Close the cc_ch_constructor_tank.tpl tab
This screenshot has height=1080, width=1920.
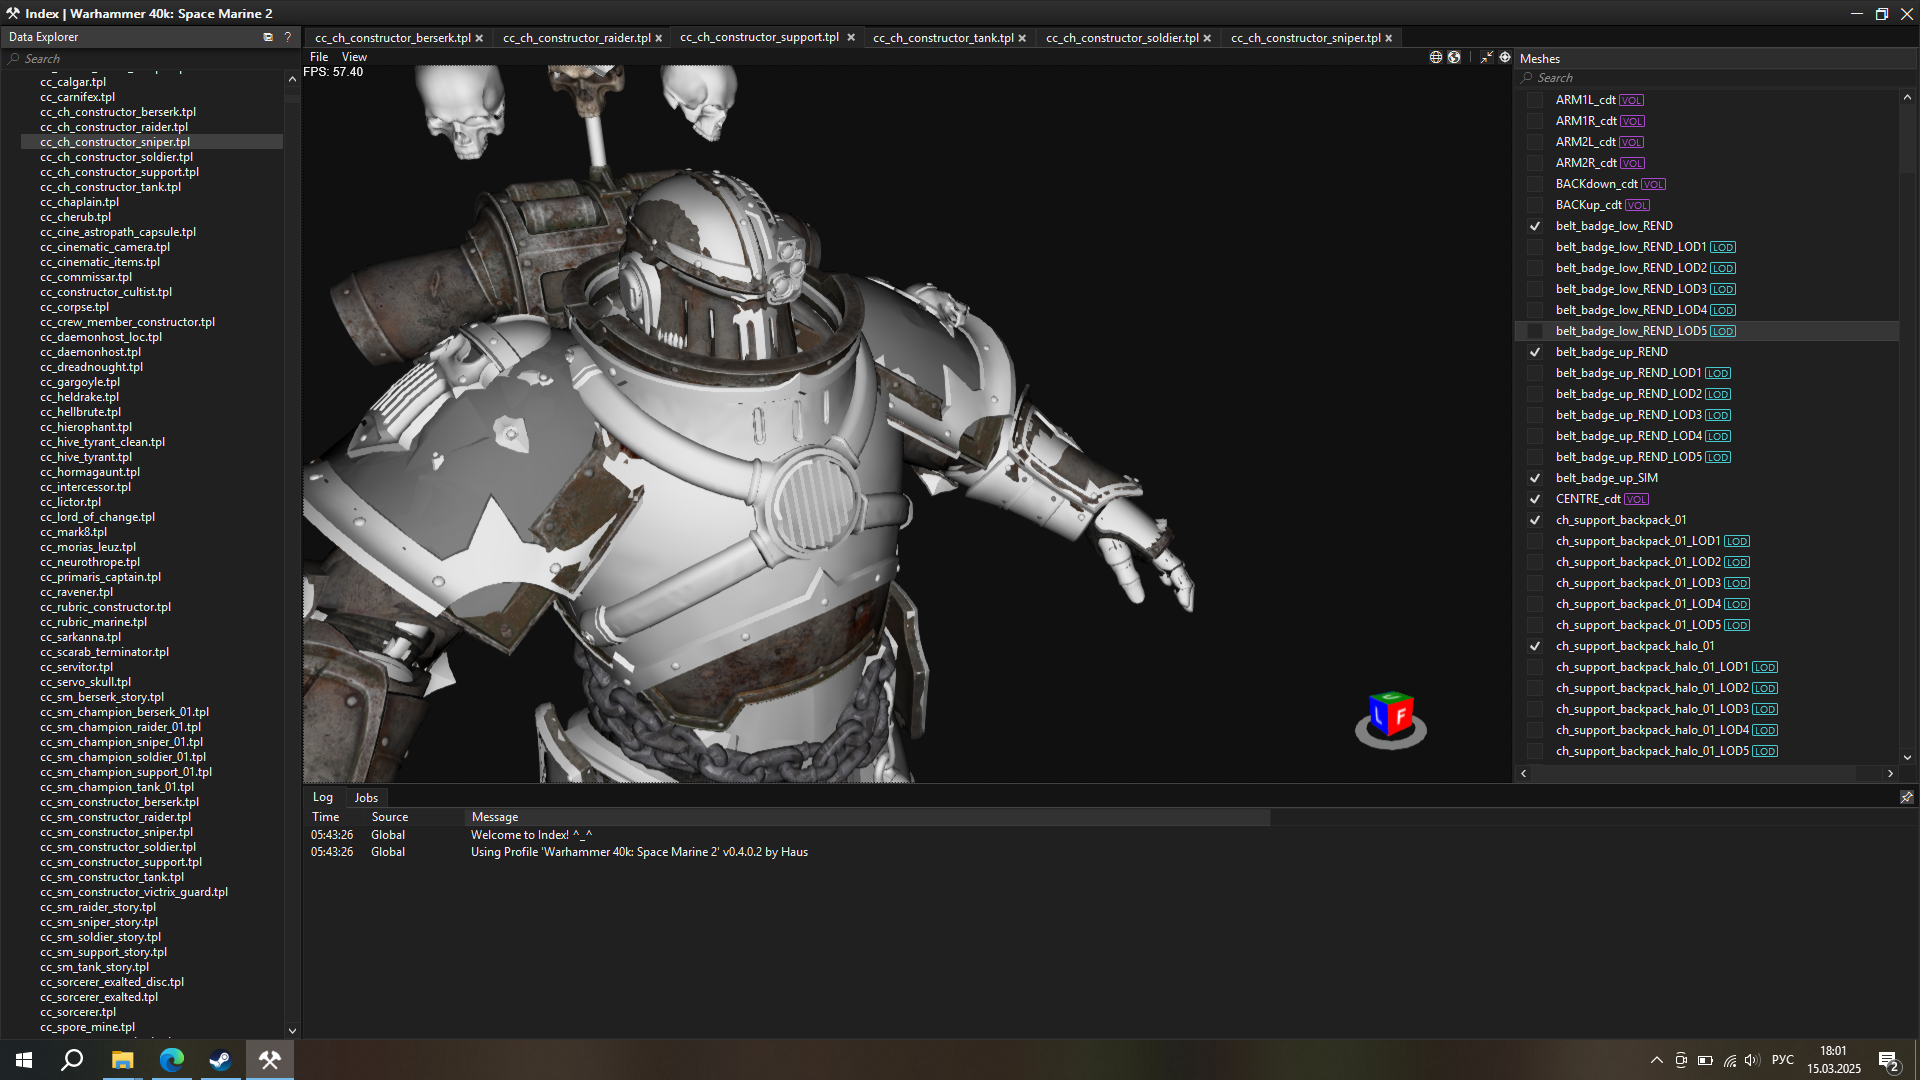tap(1022, 38)
